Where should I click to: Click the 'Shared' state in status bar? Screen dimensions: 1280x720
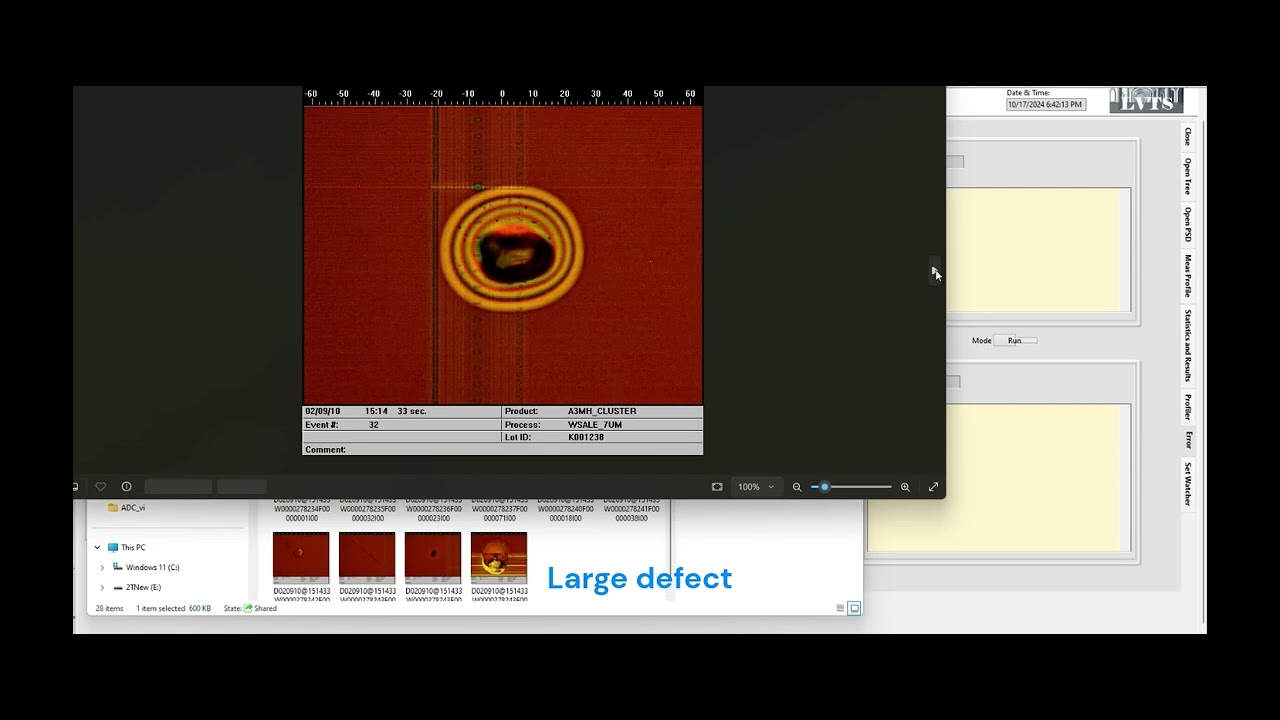pos(260,608)
